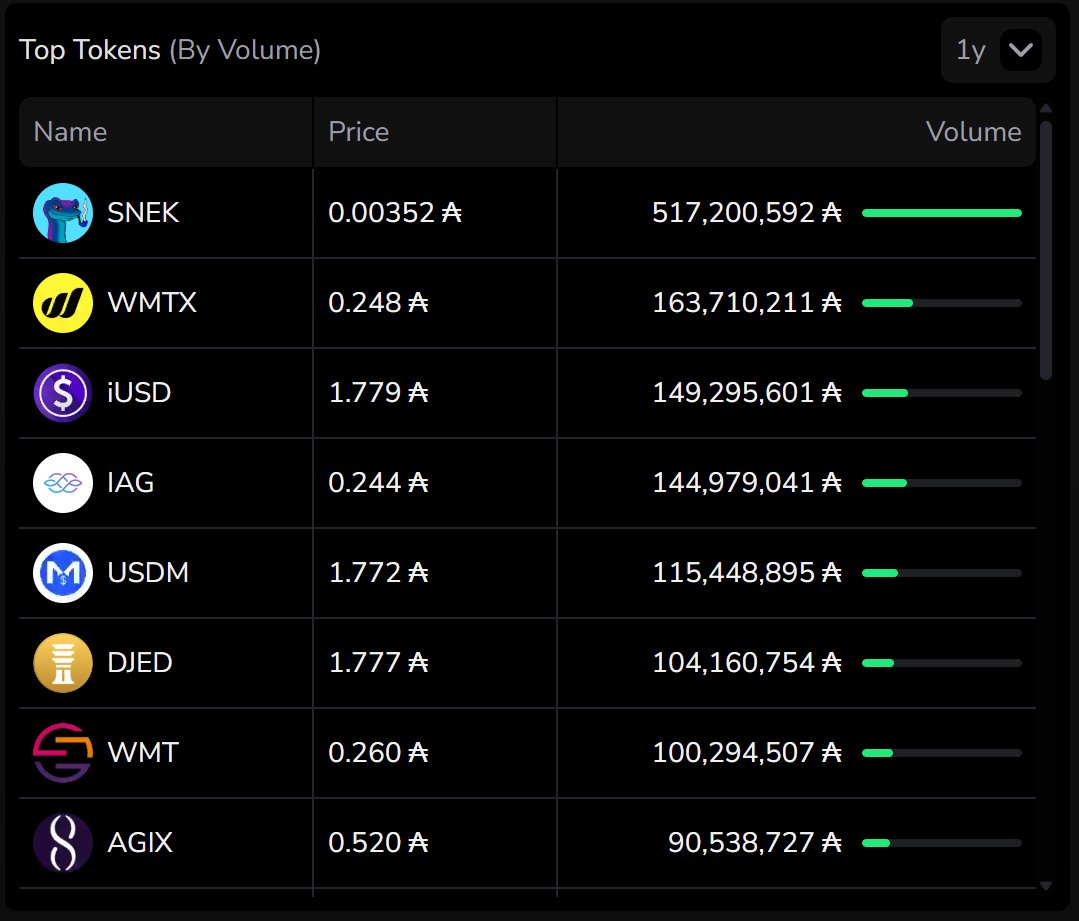Click the iUSD volume progress bar
1079x921 pixels.
(941, 393)
